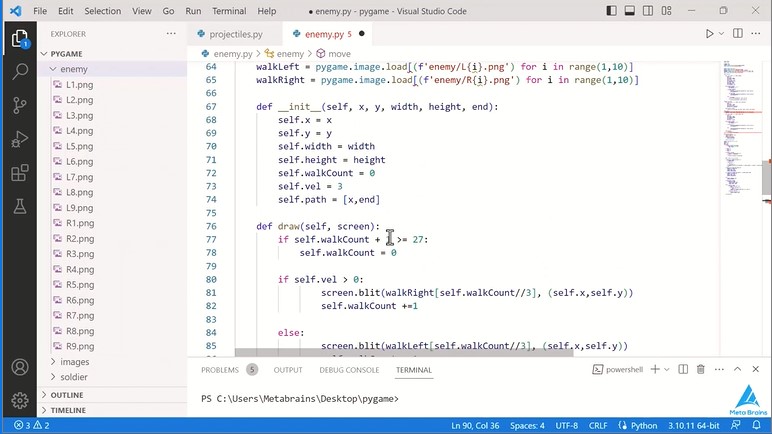Open the run options dropdown arrow
772x434 pixels.
[721, 33]
